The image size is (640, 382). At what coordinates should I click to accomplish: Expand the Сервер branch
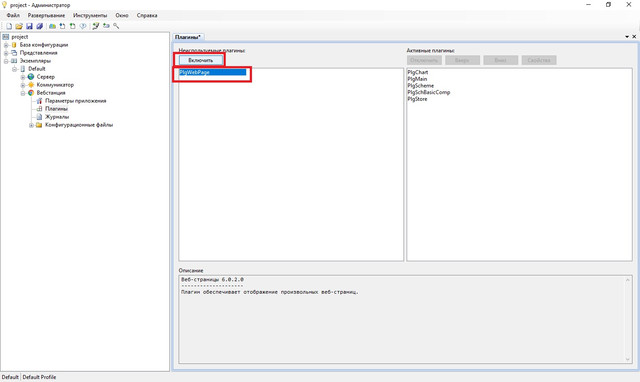pos(23,77)
